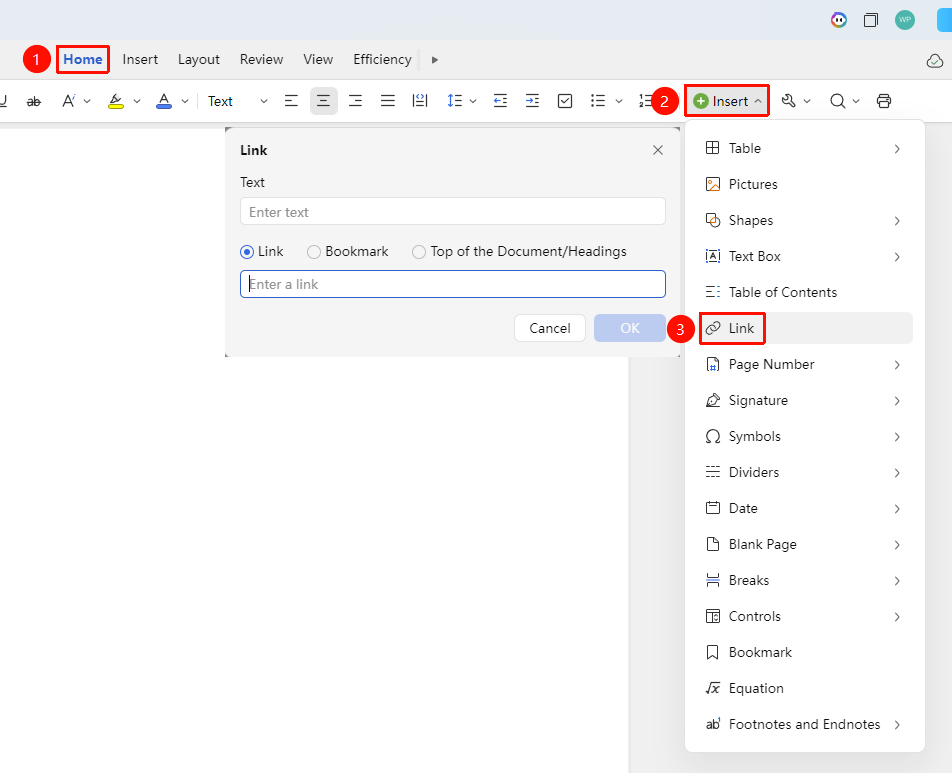The height and width of the screenshot is (773, 952).
Task: Switch to the Layout tab
Action: click(x=199, y=60)
